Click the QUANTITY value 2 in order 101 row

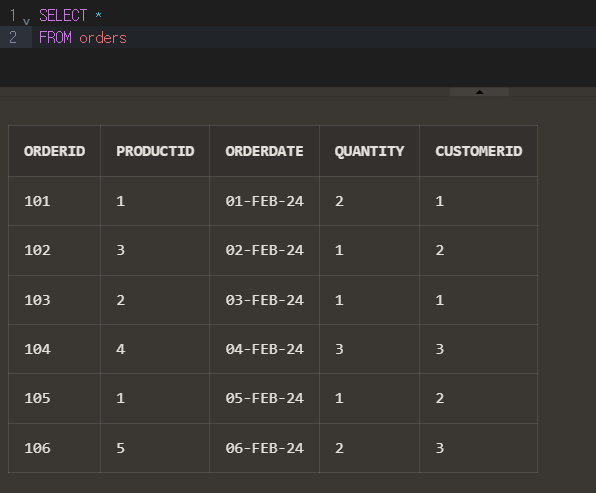click(x=339, y=201)
